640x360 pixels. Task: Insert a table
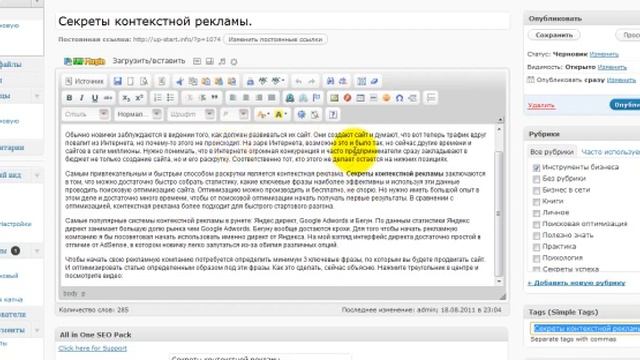tap(360, 98)
